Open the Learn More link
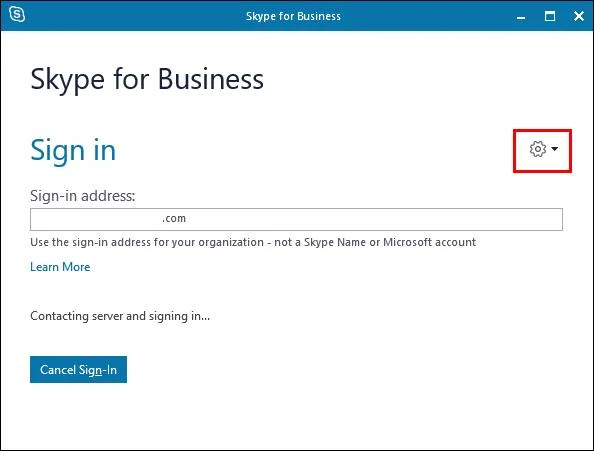Viewport: 594px width, 451px height. 60,267
